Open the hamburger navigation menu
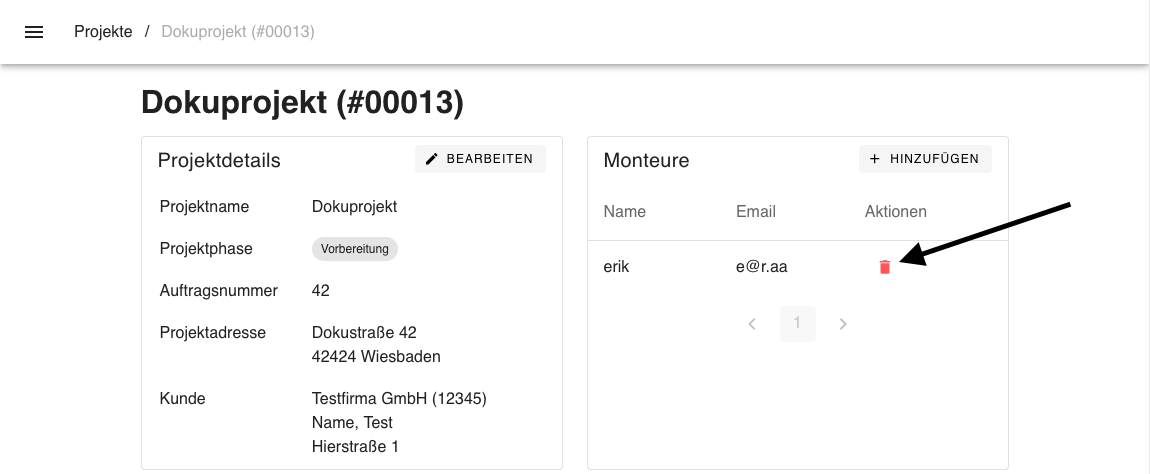The image size is (1150, 474). [34, 32]
